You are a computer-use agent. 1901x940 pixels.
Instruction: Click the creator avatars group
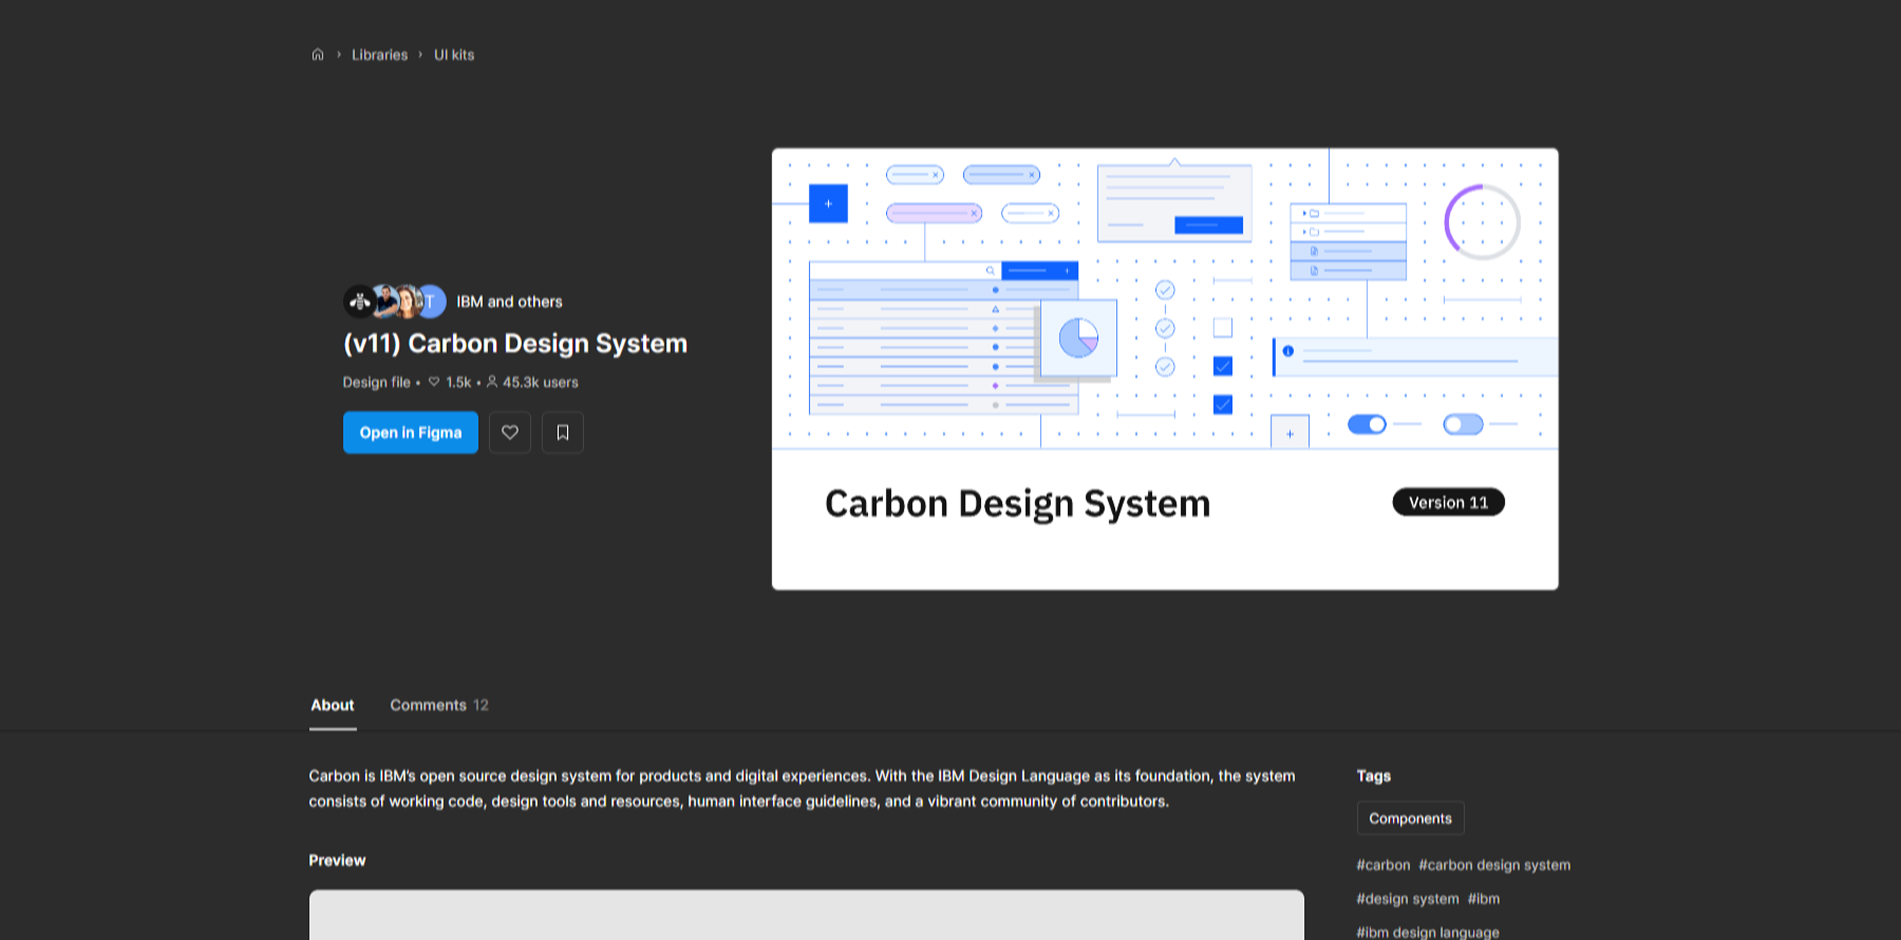click(395, 301)
